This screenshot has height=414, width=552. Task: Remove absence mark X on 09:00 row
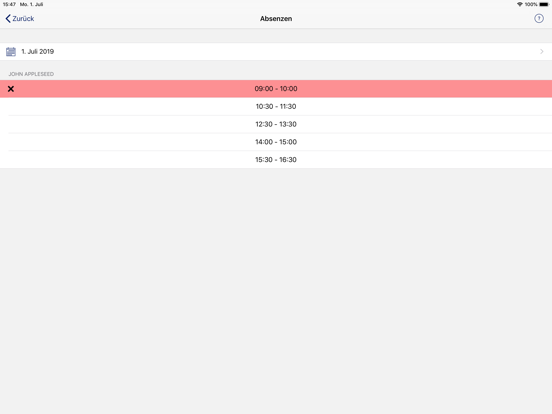pos(11,89)
